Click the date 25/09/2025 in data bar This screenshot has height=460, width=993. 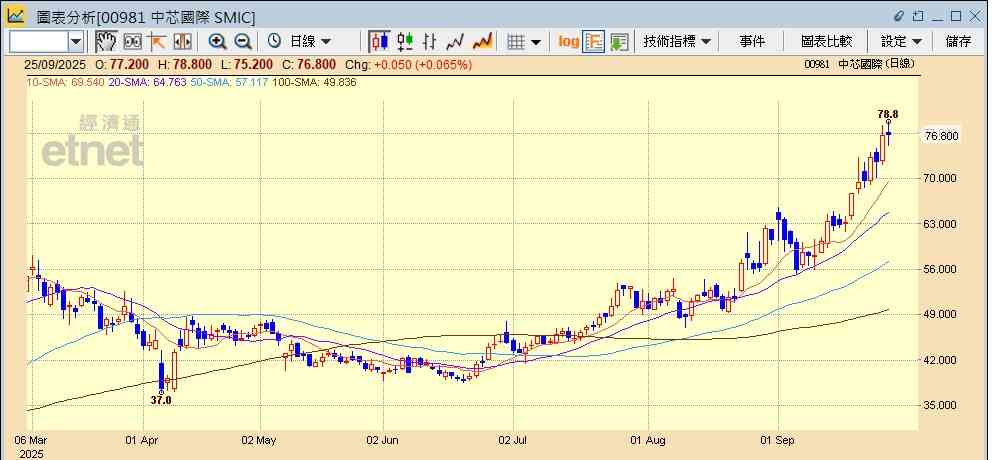click(53, 64)
